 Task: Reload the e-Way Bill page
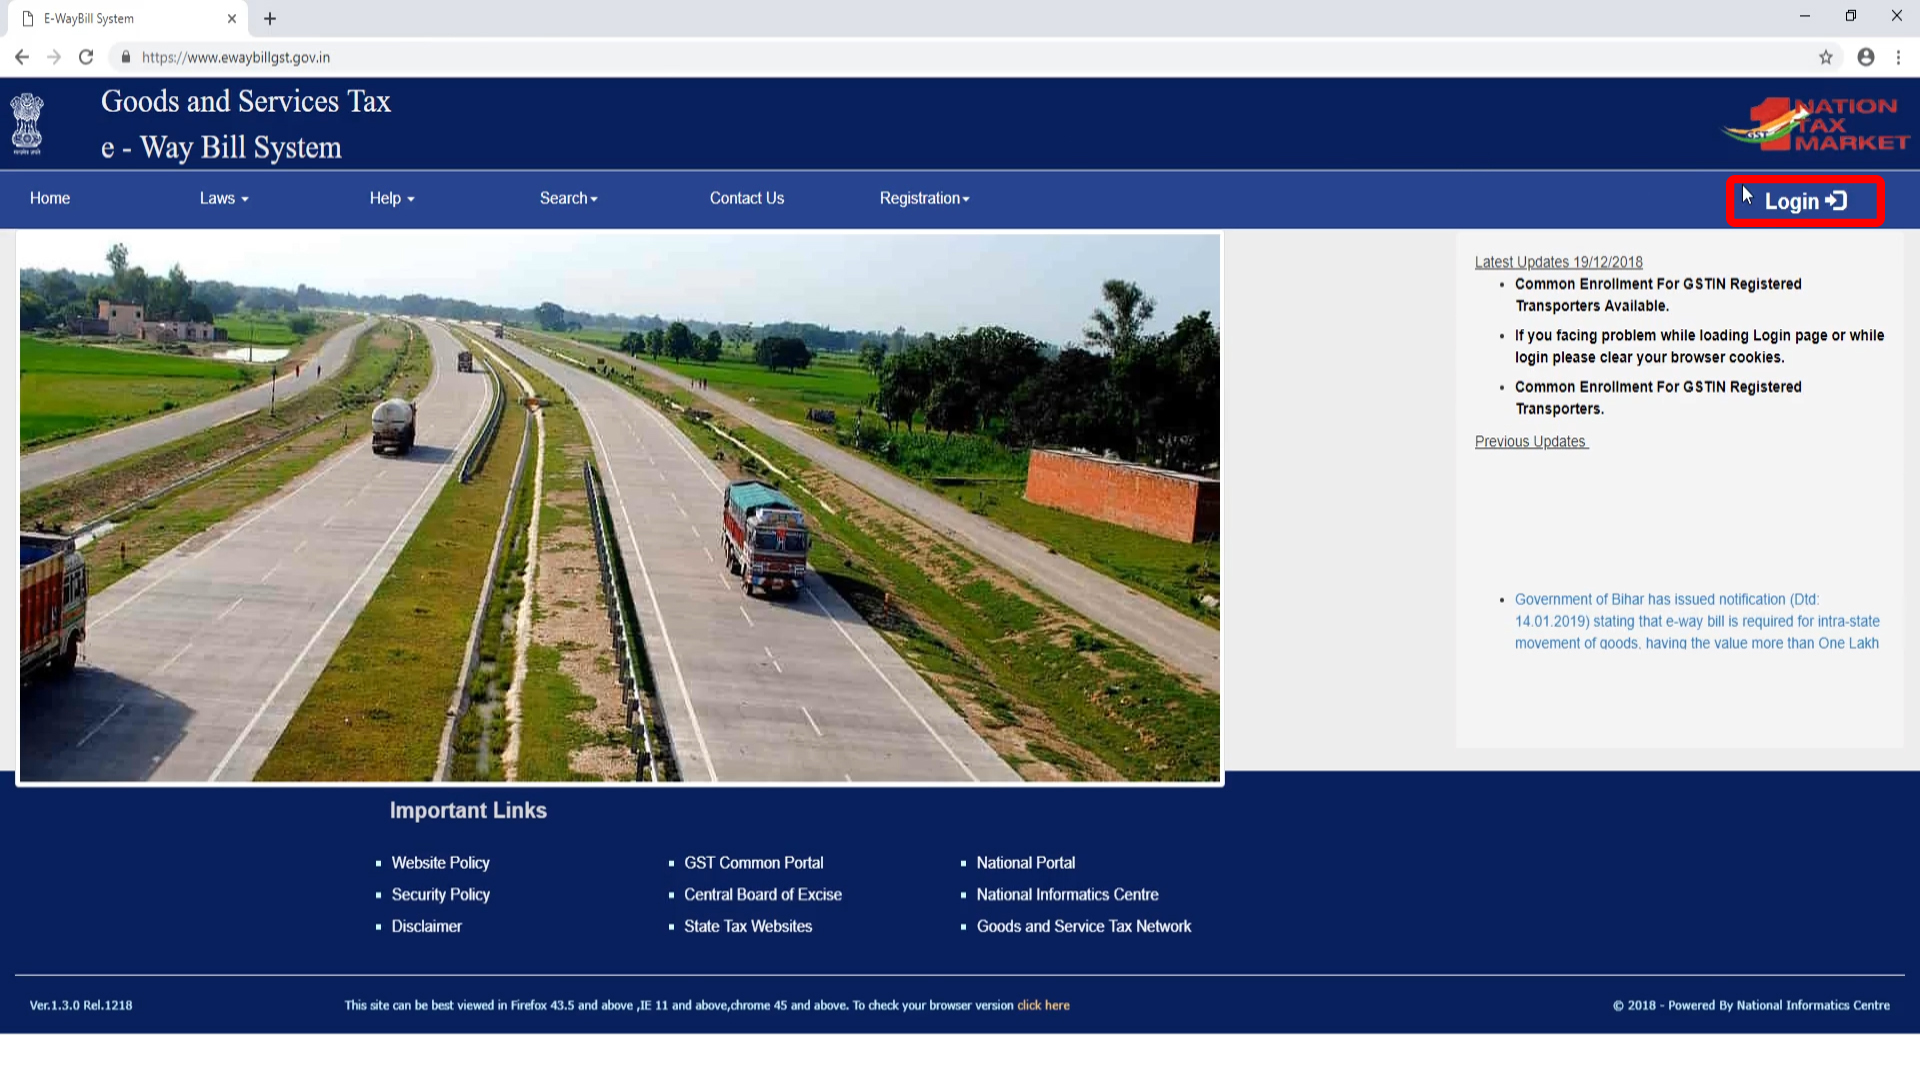pos(86,57)
